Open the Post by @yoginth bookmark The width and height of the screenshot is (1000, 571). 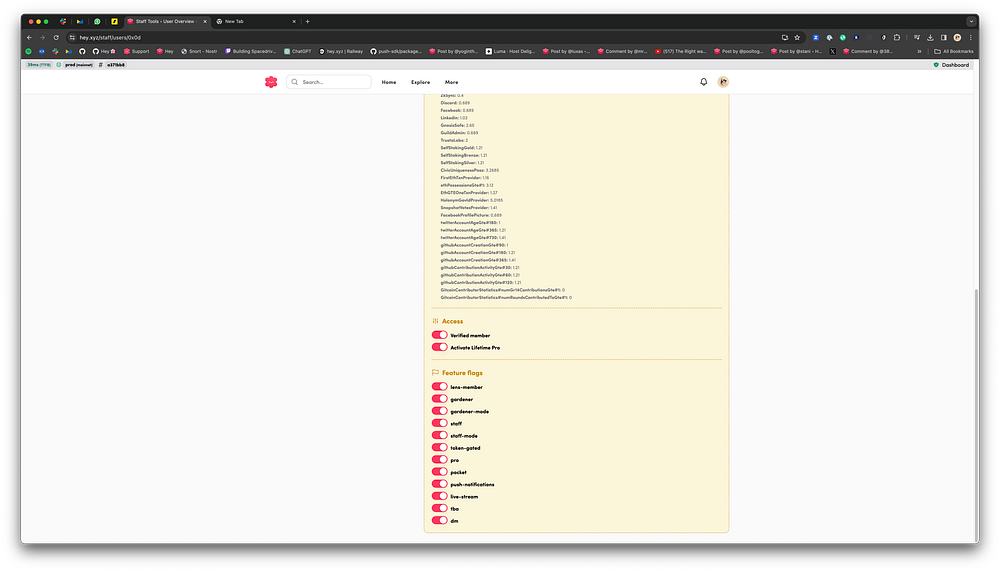[454, 51]
